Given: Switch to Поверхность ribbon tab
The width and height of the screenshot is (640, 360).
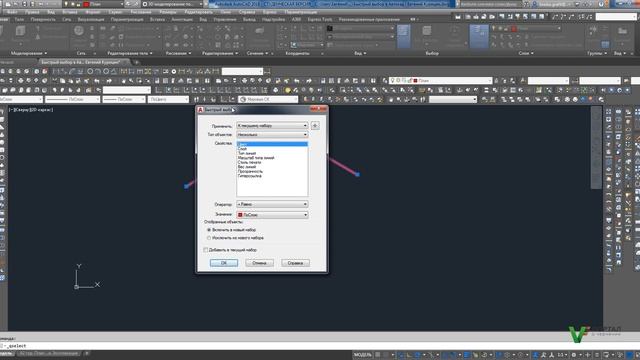Looking at the screenshot, I should click(x=43, y=19).
